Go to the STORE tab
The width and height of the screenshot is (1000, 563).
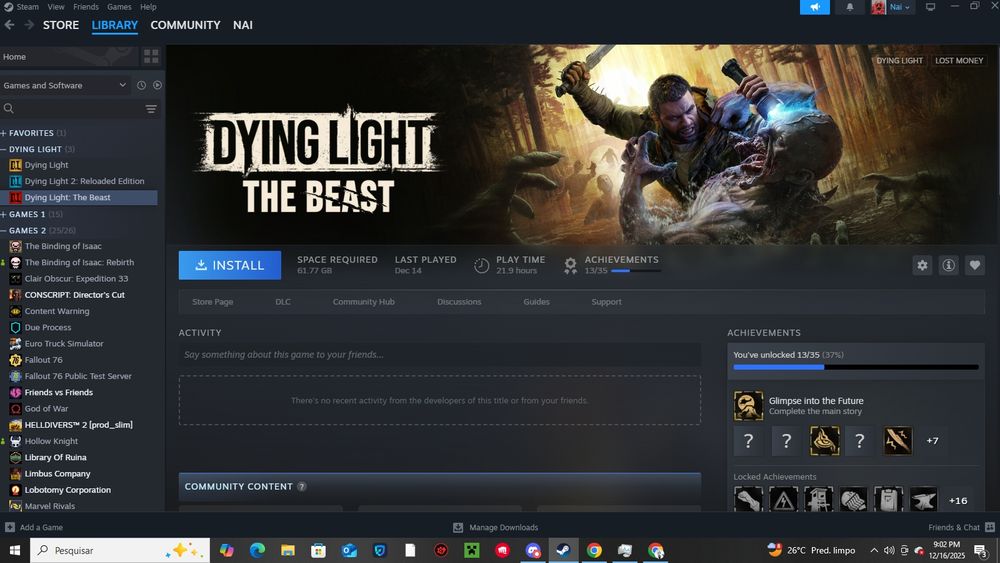pyautogui.click(x=61, y=25)
